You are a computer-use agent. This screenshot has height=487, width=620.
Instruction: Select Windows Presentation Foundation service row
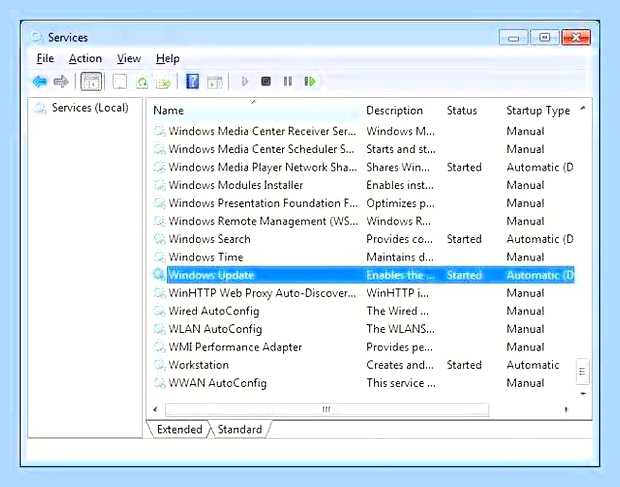point(363,203)
